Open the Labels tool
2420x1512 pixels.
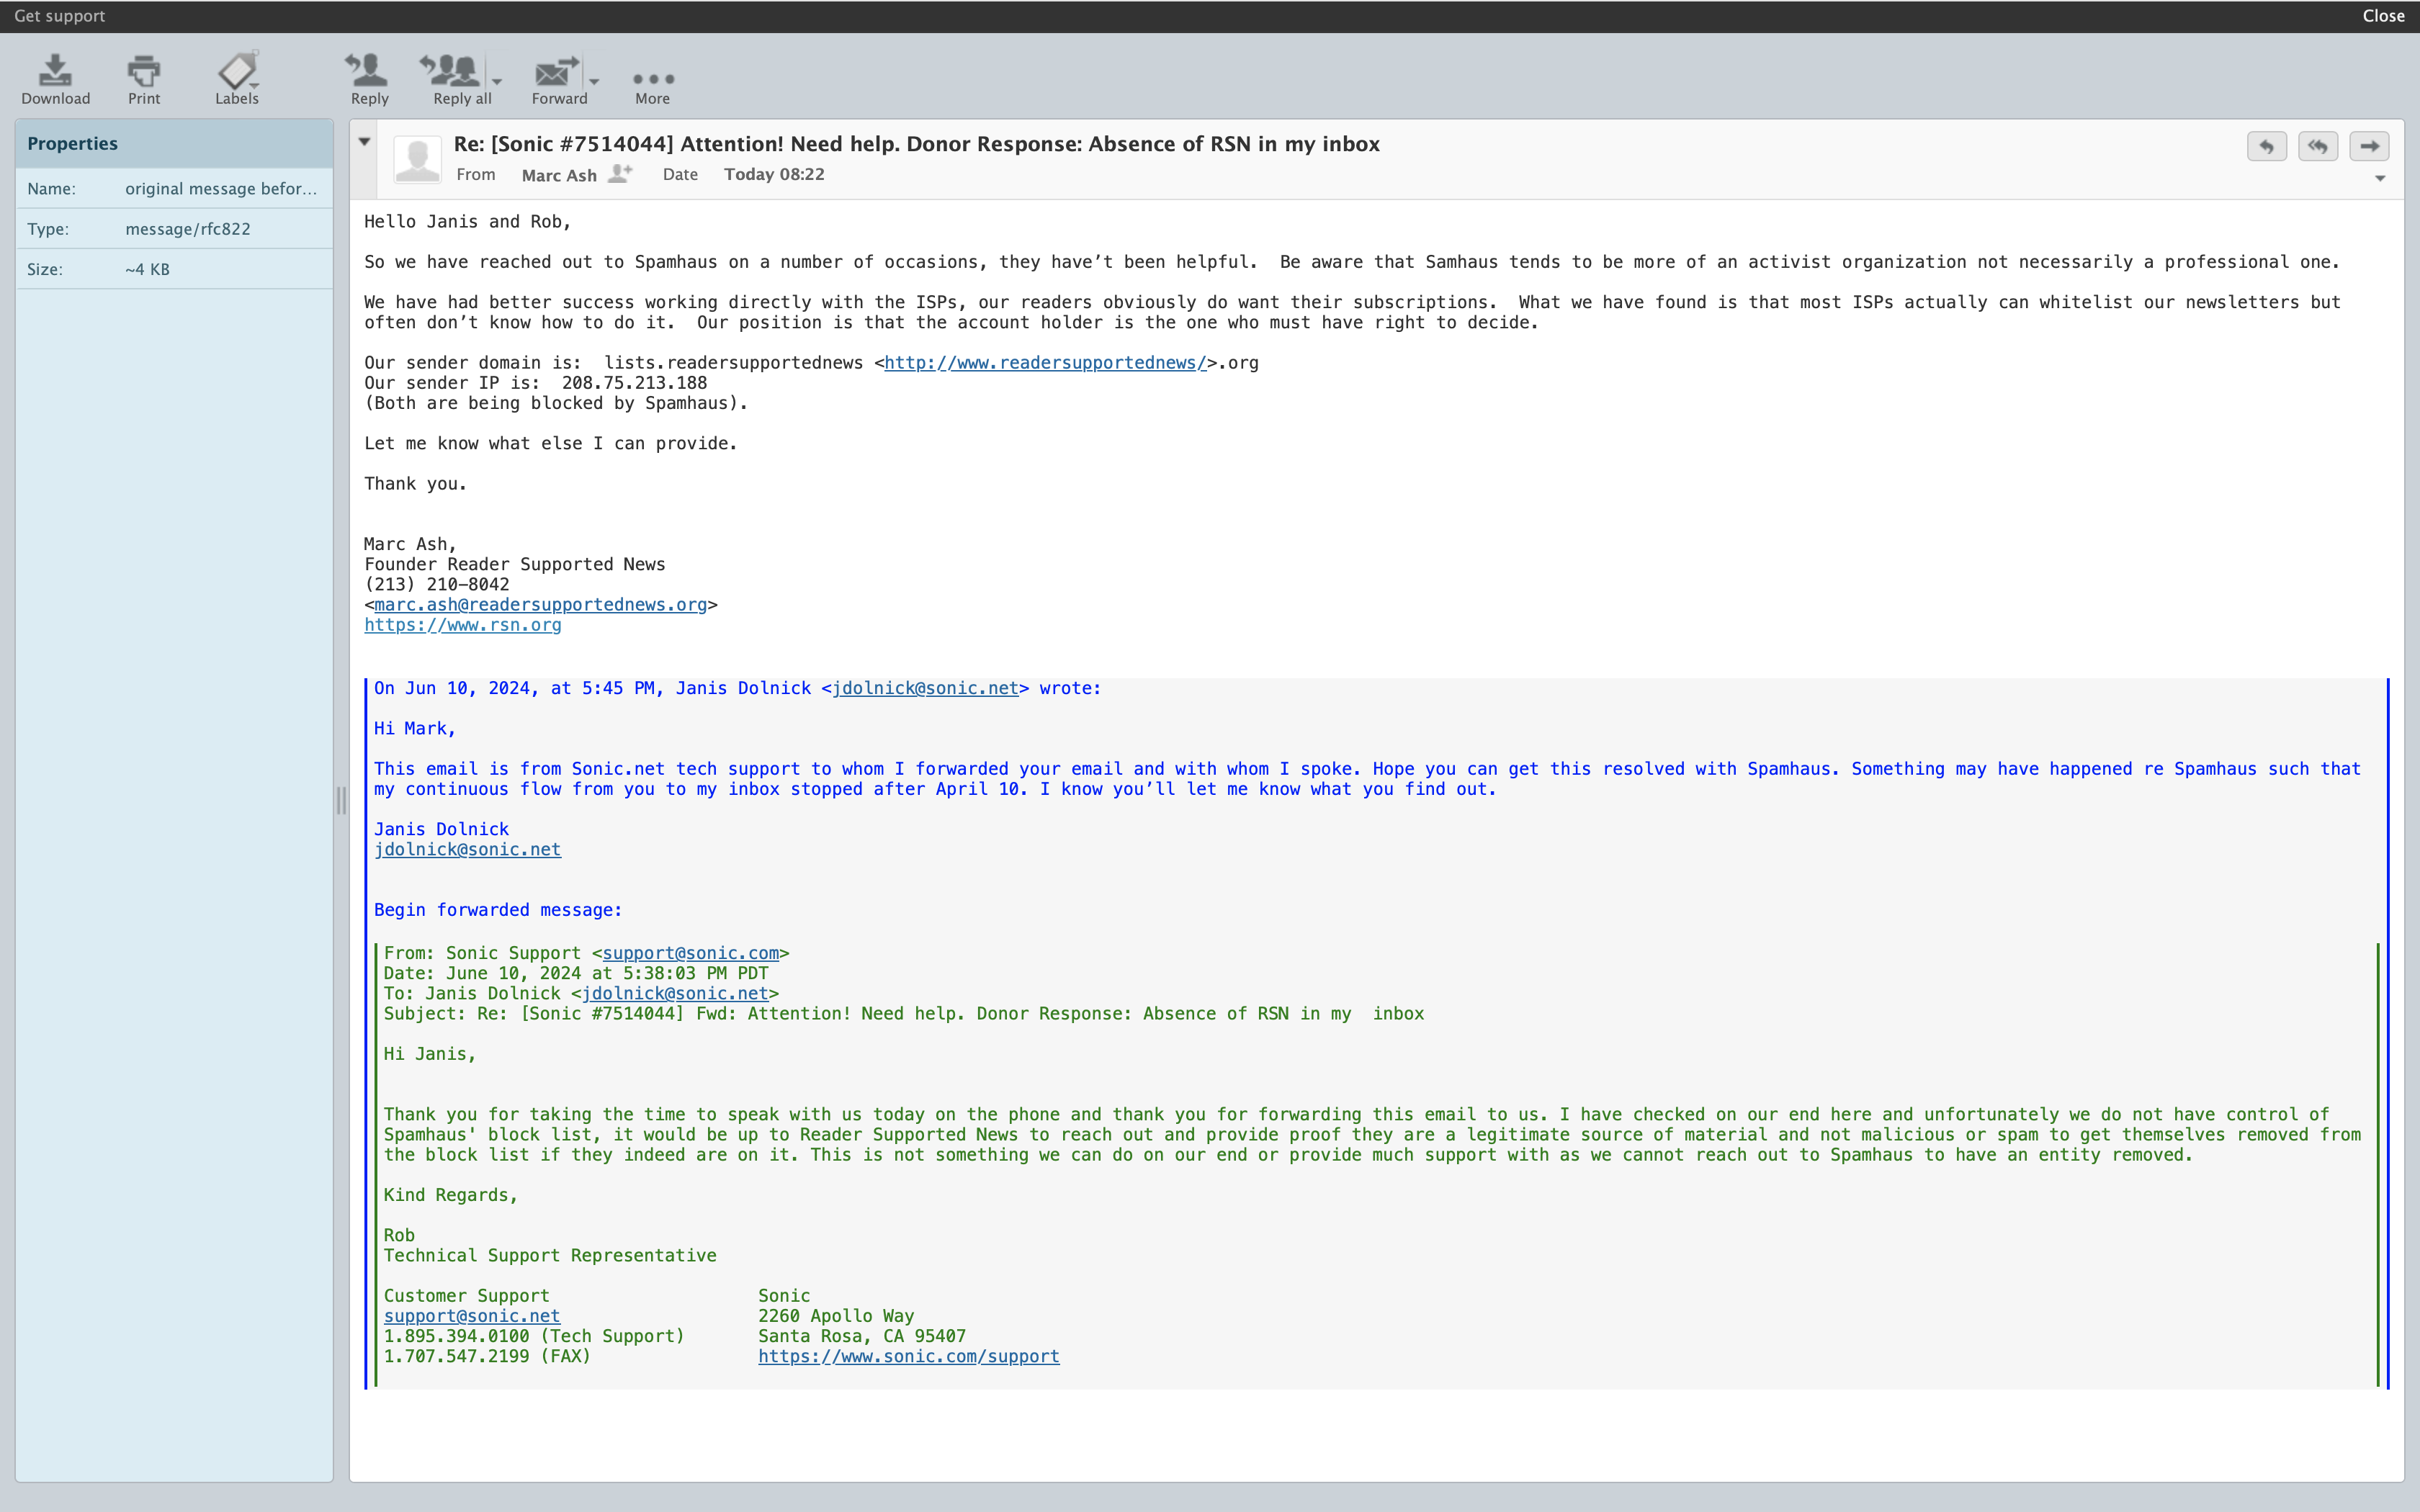[x=237, y=79]
